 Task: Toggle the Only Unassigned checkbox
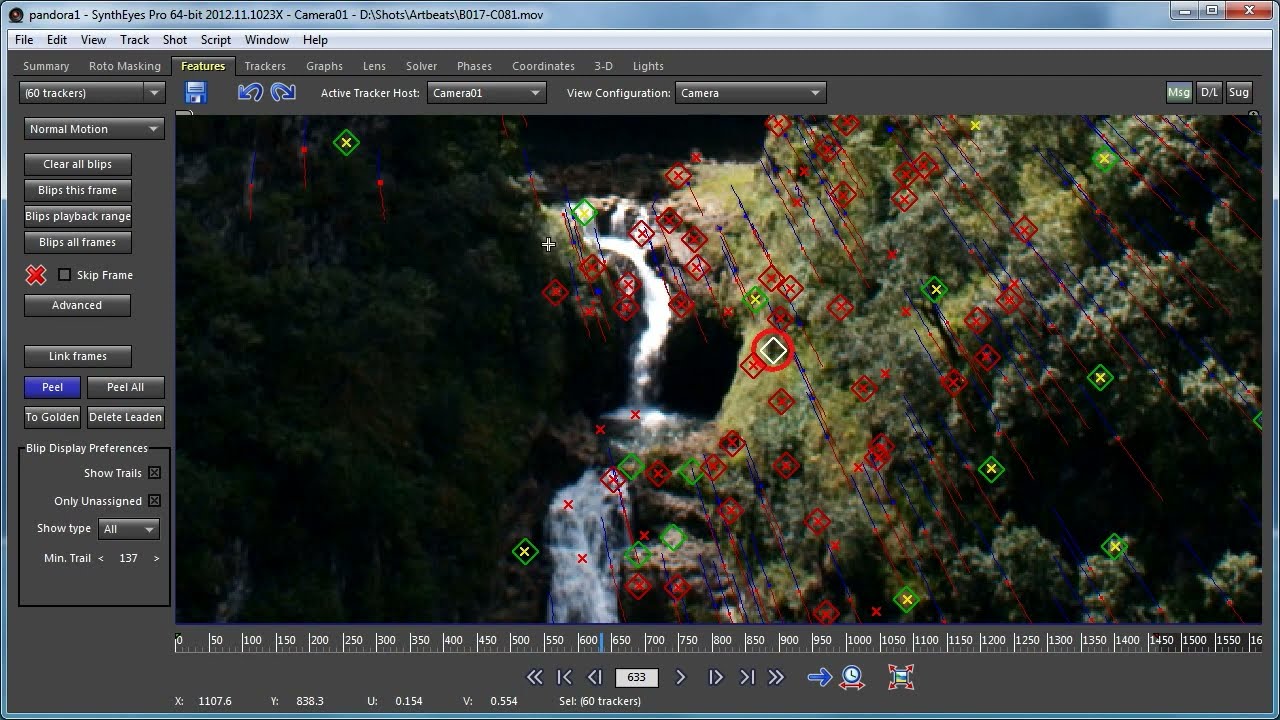coord(155,501)
